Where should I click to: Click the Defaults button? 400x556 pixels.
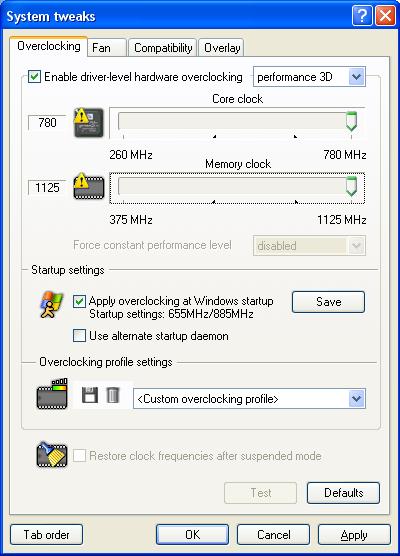343,493
